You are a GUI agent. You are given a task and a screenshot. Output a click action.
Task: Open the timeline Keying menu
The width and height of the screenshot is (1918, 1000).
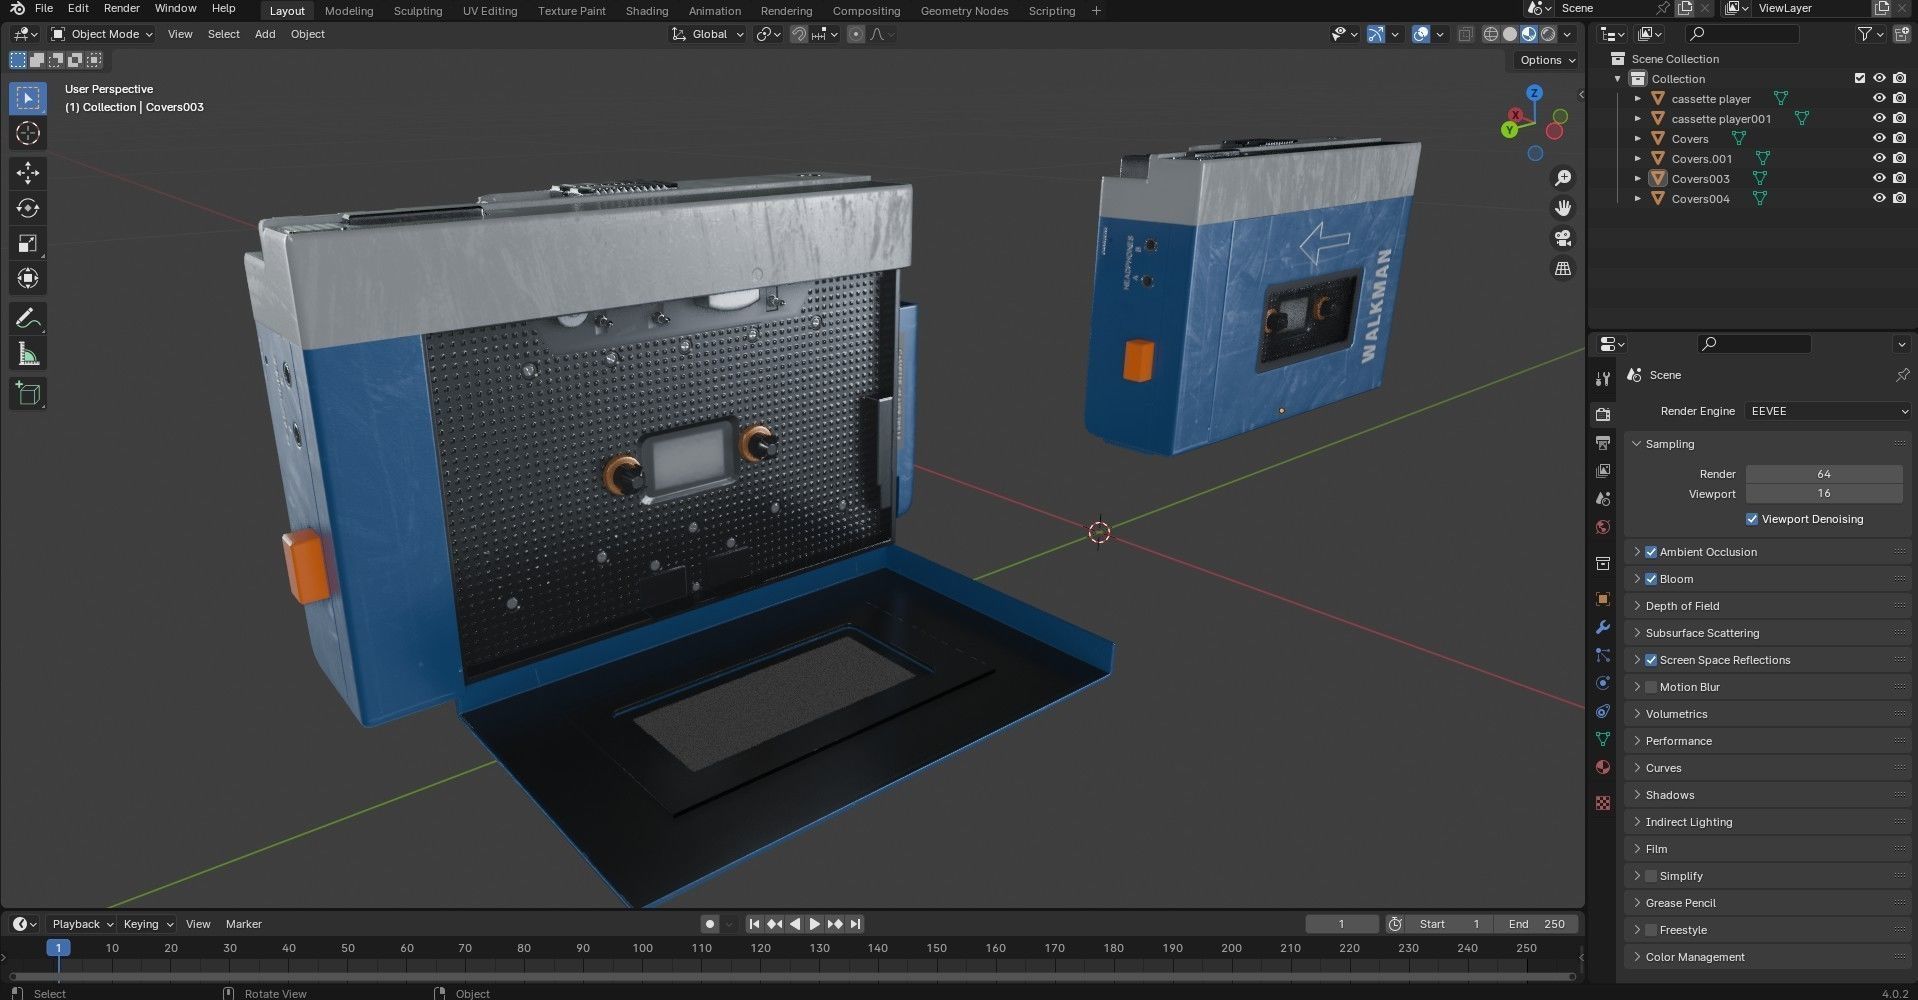coord(147,924)
